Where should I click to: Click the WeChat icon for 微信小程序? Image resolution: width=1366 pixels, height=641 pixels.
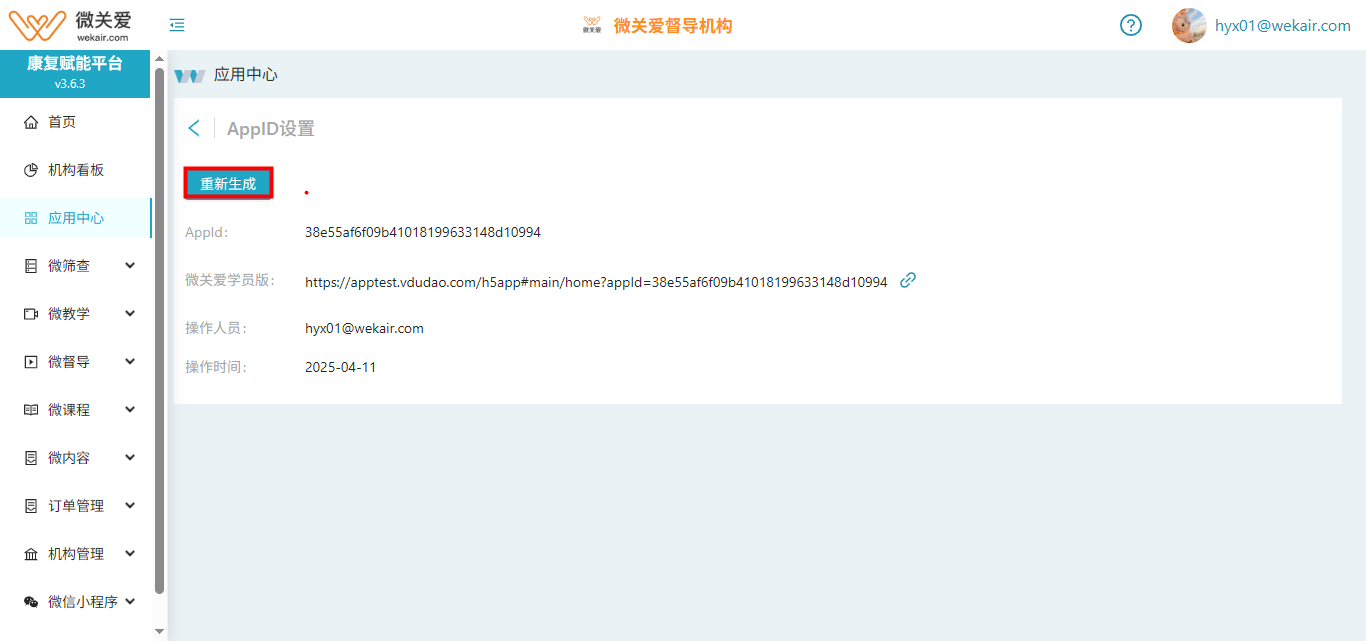tap(31, 602)
